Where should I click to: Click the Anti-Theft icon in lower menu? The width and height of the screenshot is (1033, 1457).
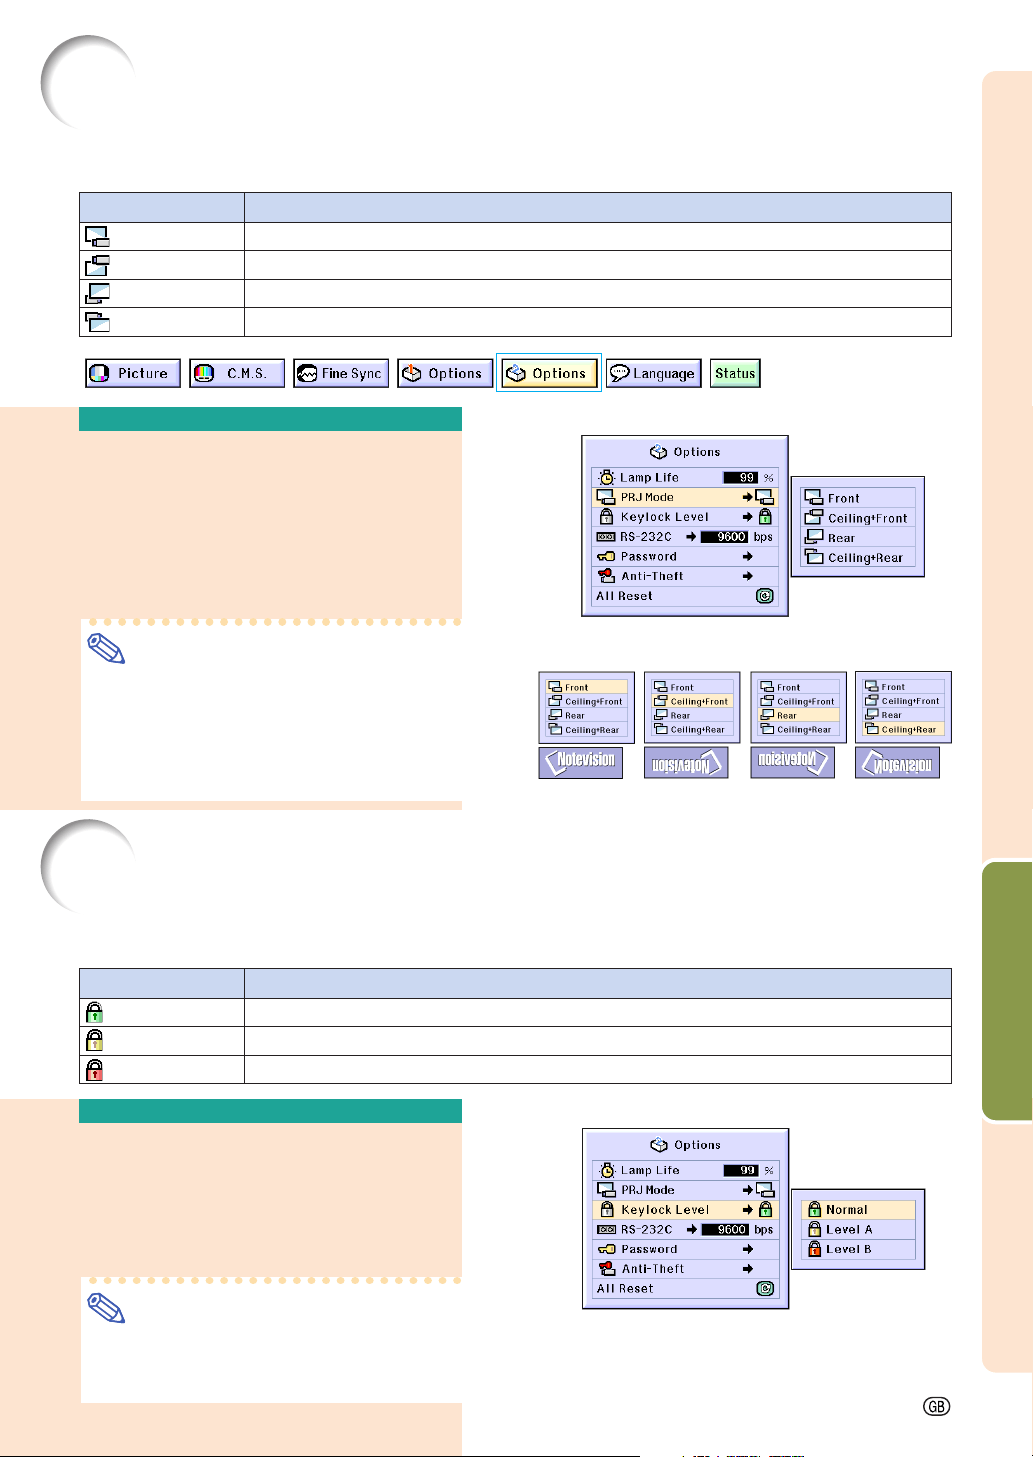(x=606, y=1269)
